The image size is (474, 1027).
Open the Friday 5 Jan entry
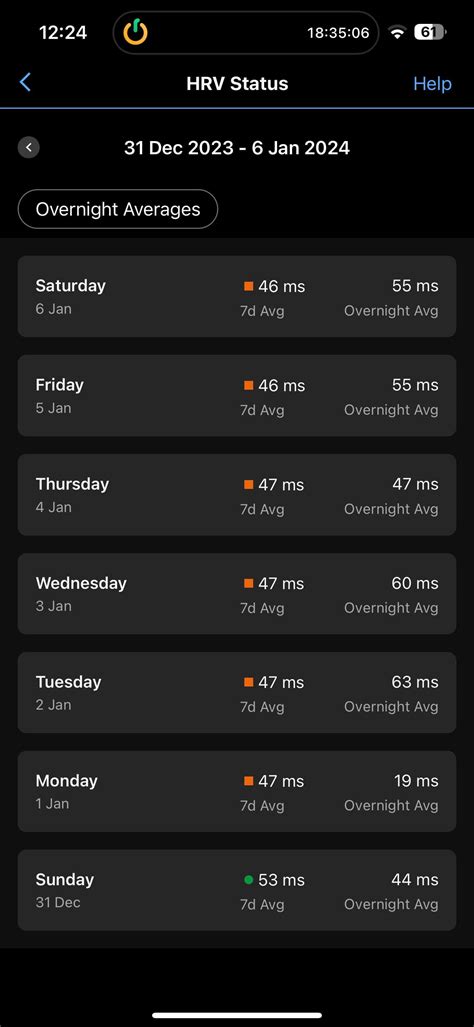click(x=237, y=396)
